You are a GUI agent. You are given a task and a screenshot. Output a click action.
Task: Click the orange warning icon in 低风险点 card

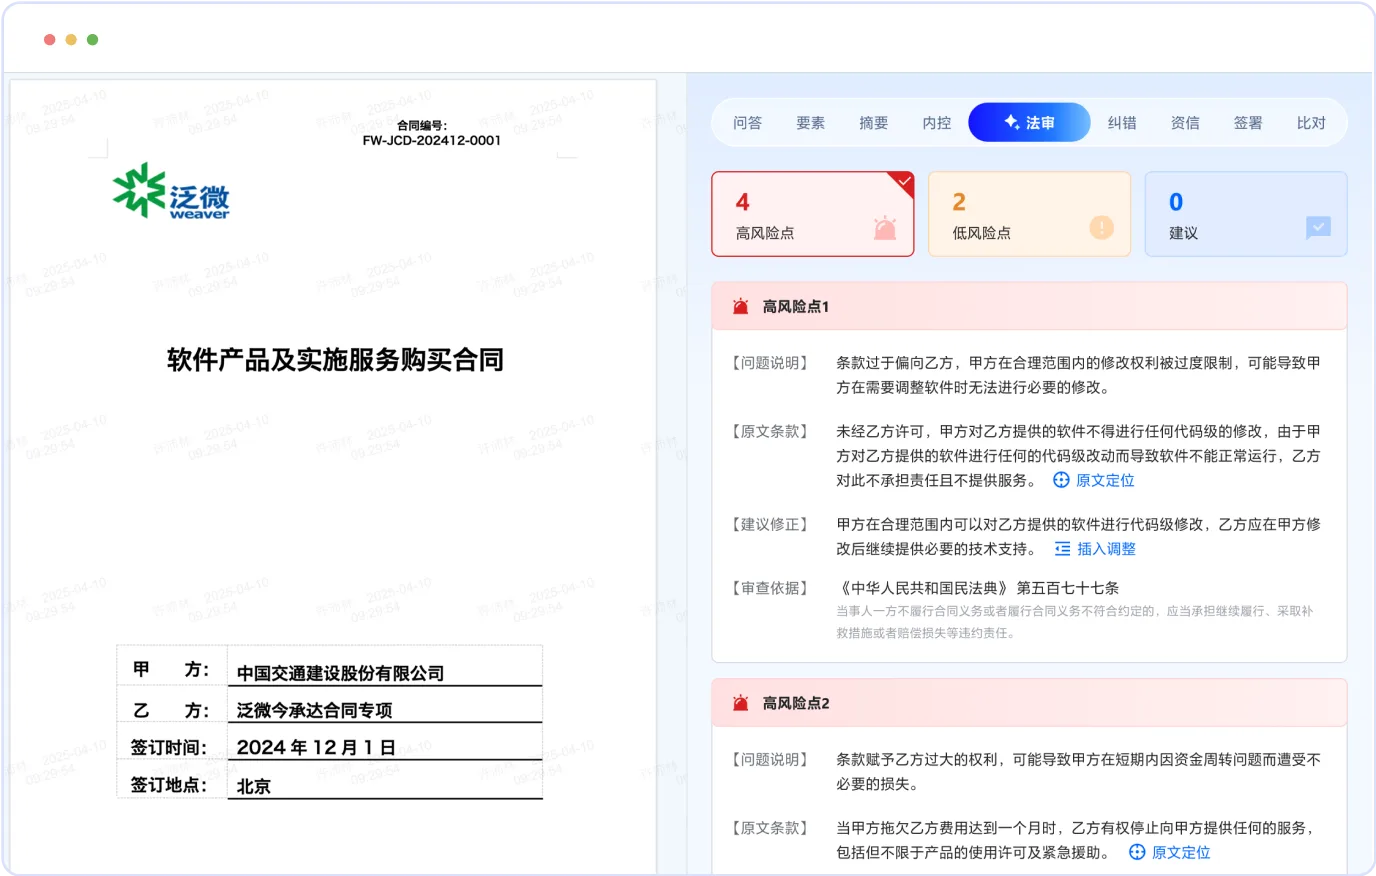[x=1101, y=228]
